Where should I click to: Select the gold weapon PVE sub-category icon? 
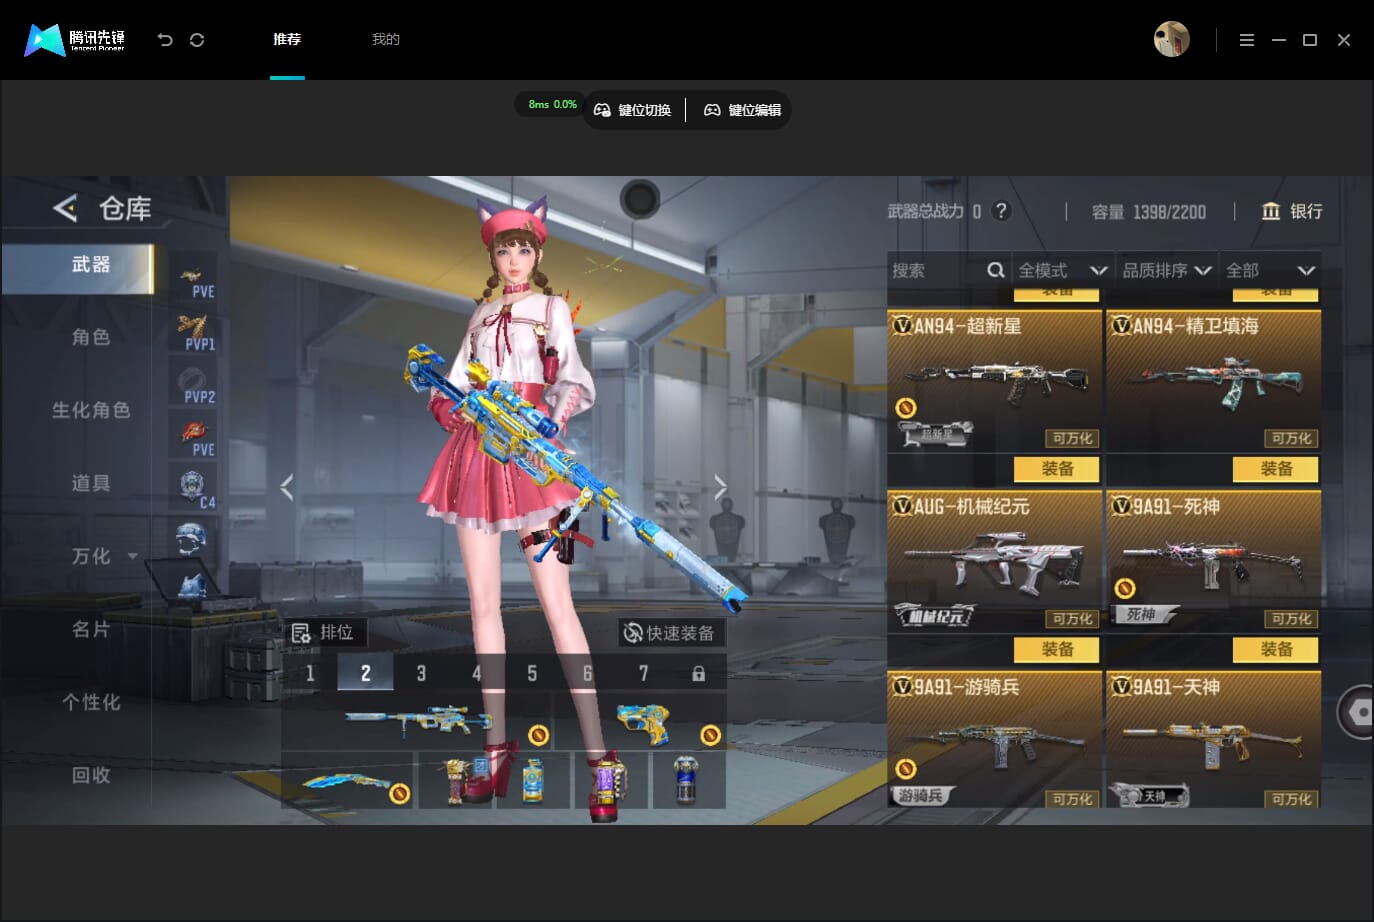(193, 277)
